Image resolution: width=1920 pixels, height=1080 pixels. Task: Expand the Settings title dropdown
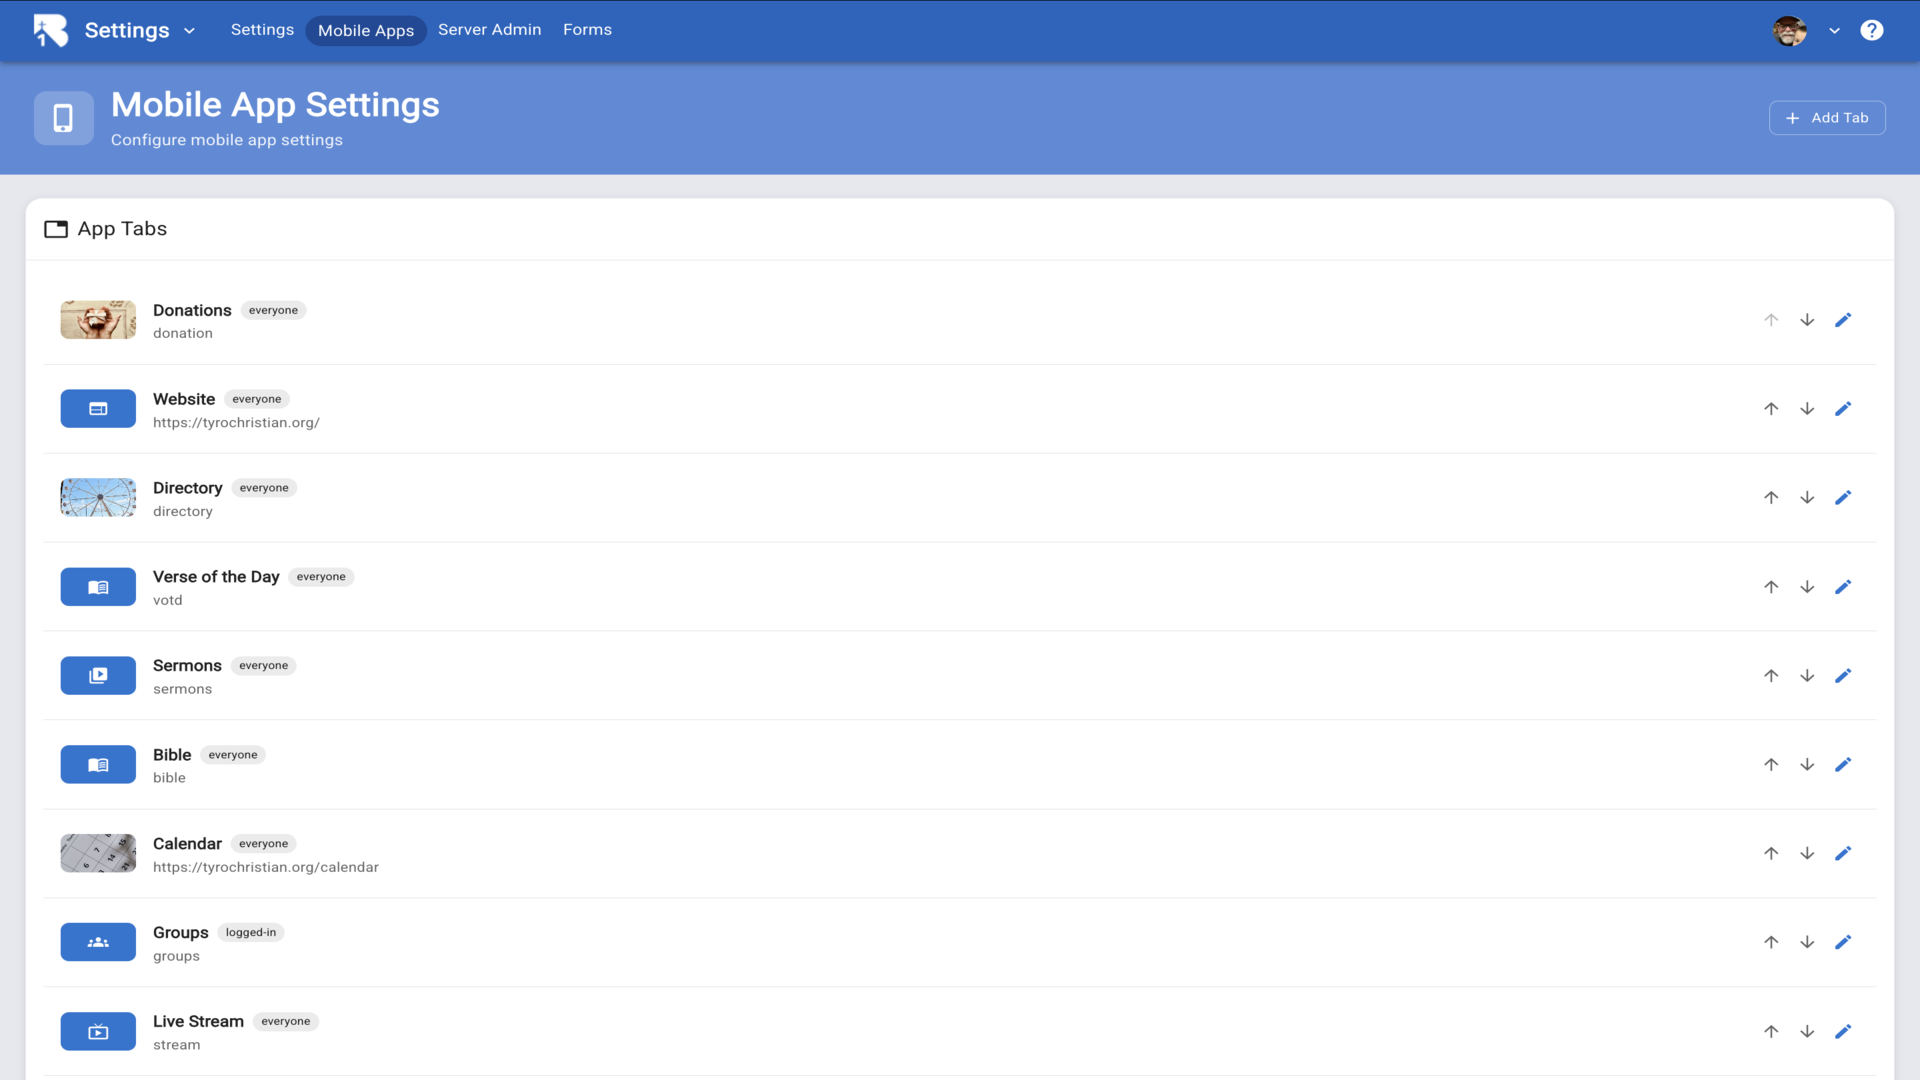point(189,31)
